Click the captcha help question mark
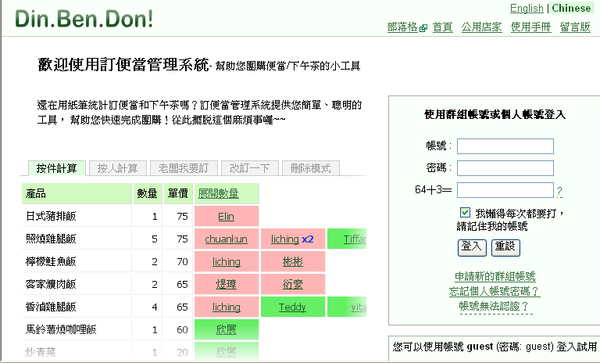The height and width of the screenshot is (363, 600). [559, 191]
